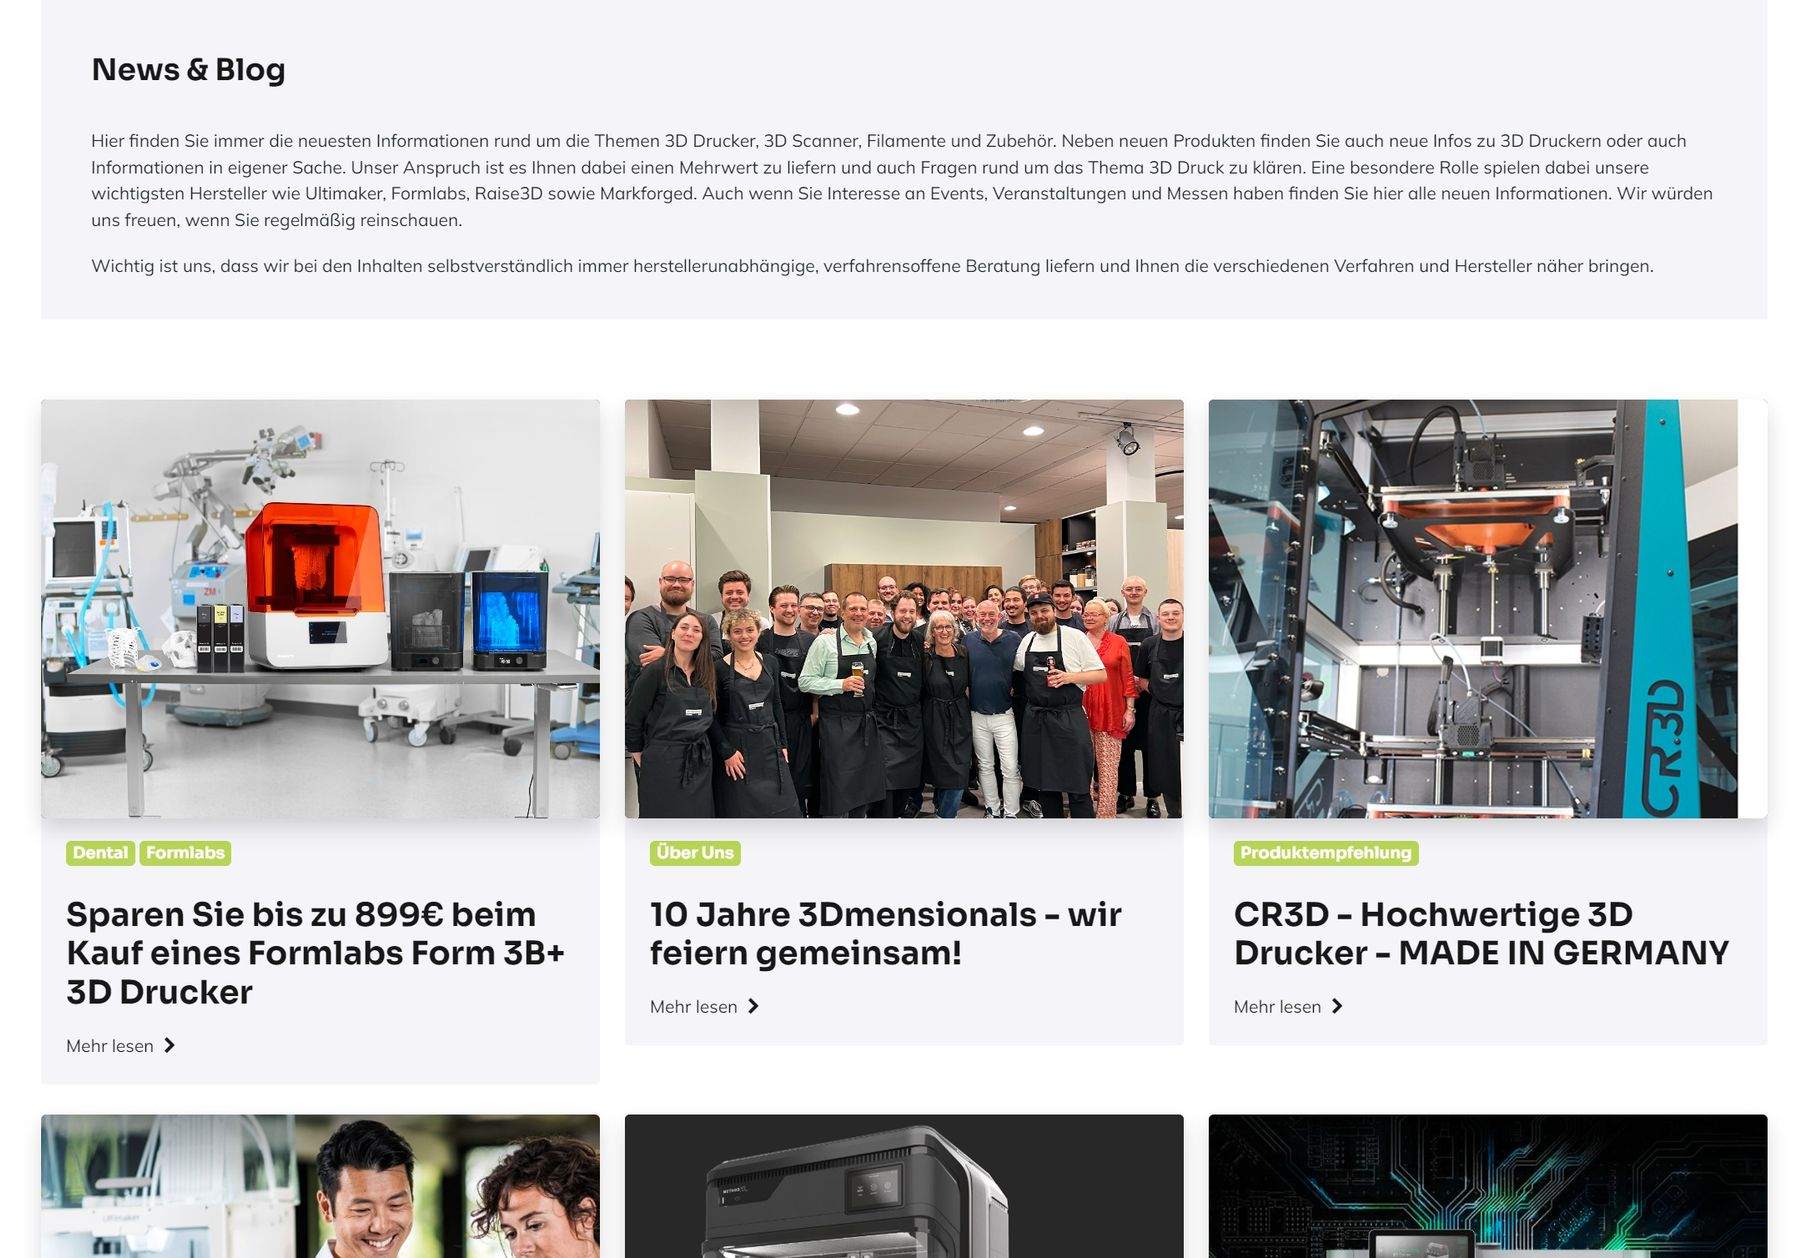The width and height of the screenshot is (1809, 1258).
Task: Open the team group photo with aprons
Action: [x=904, y=609]
